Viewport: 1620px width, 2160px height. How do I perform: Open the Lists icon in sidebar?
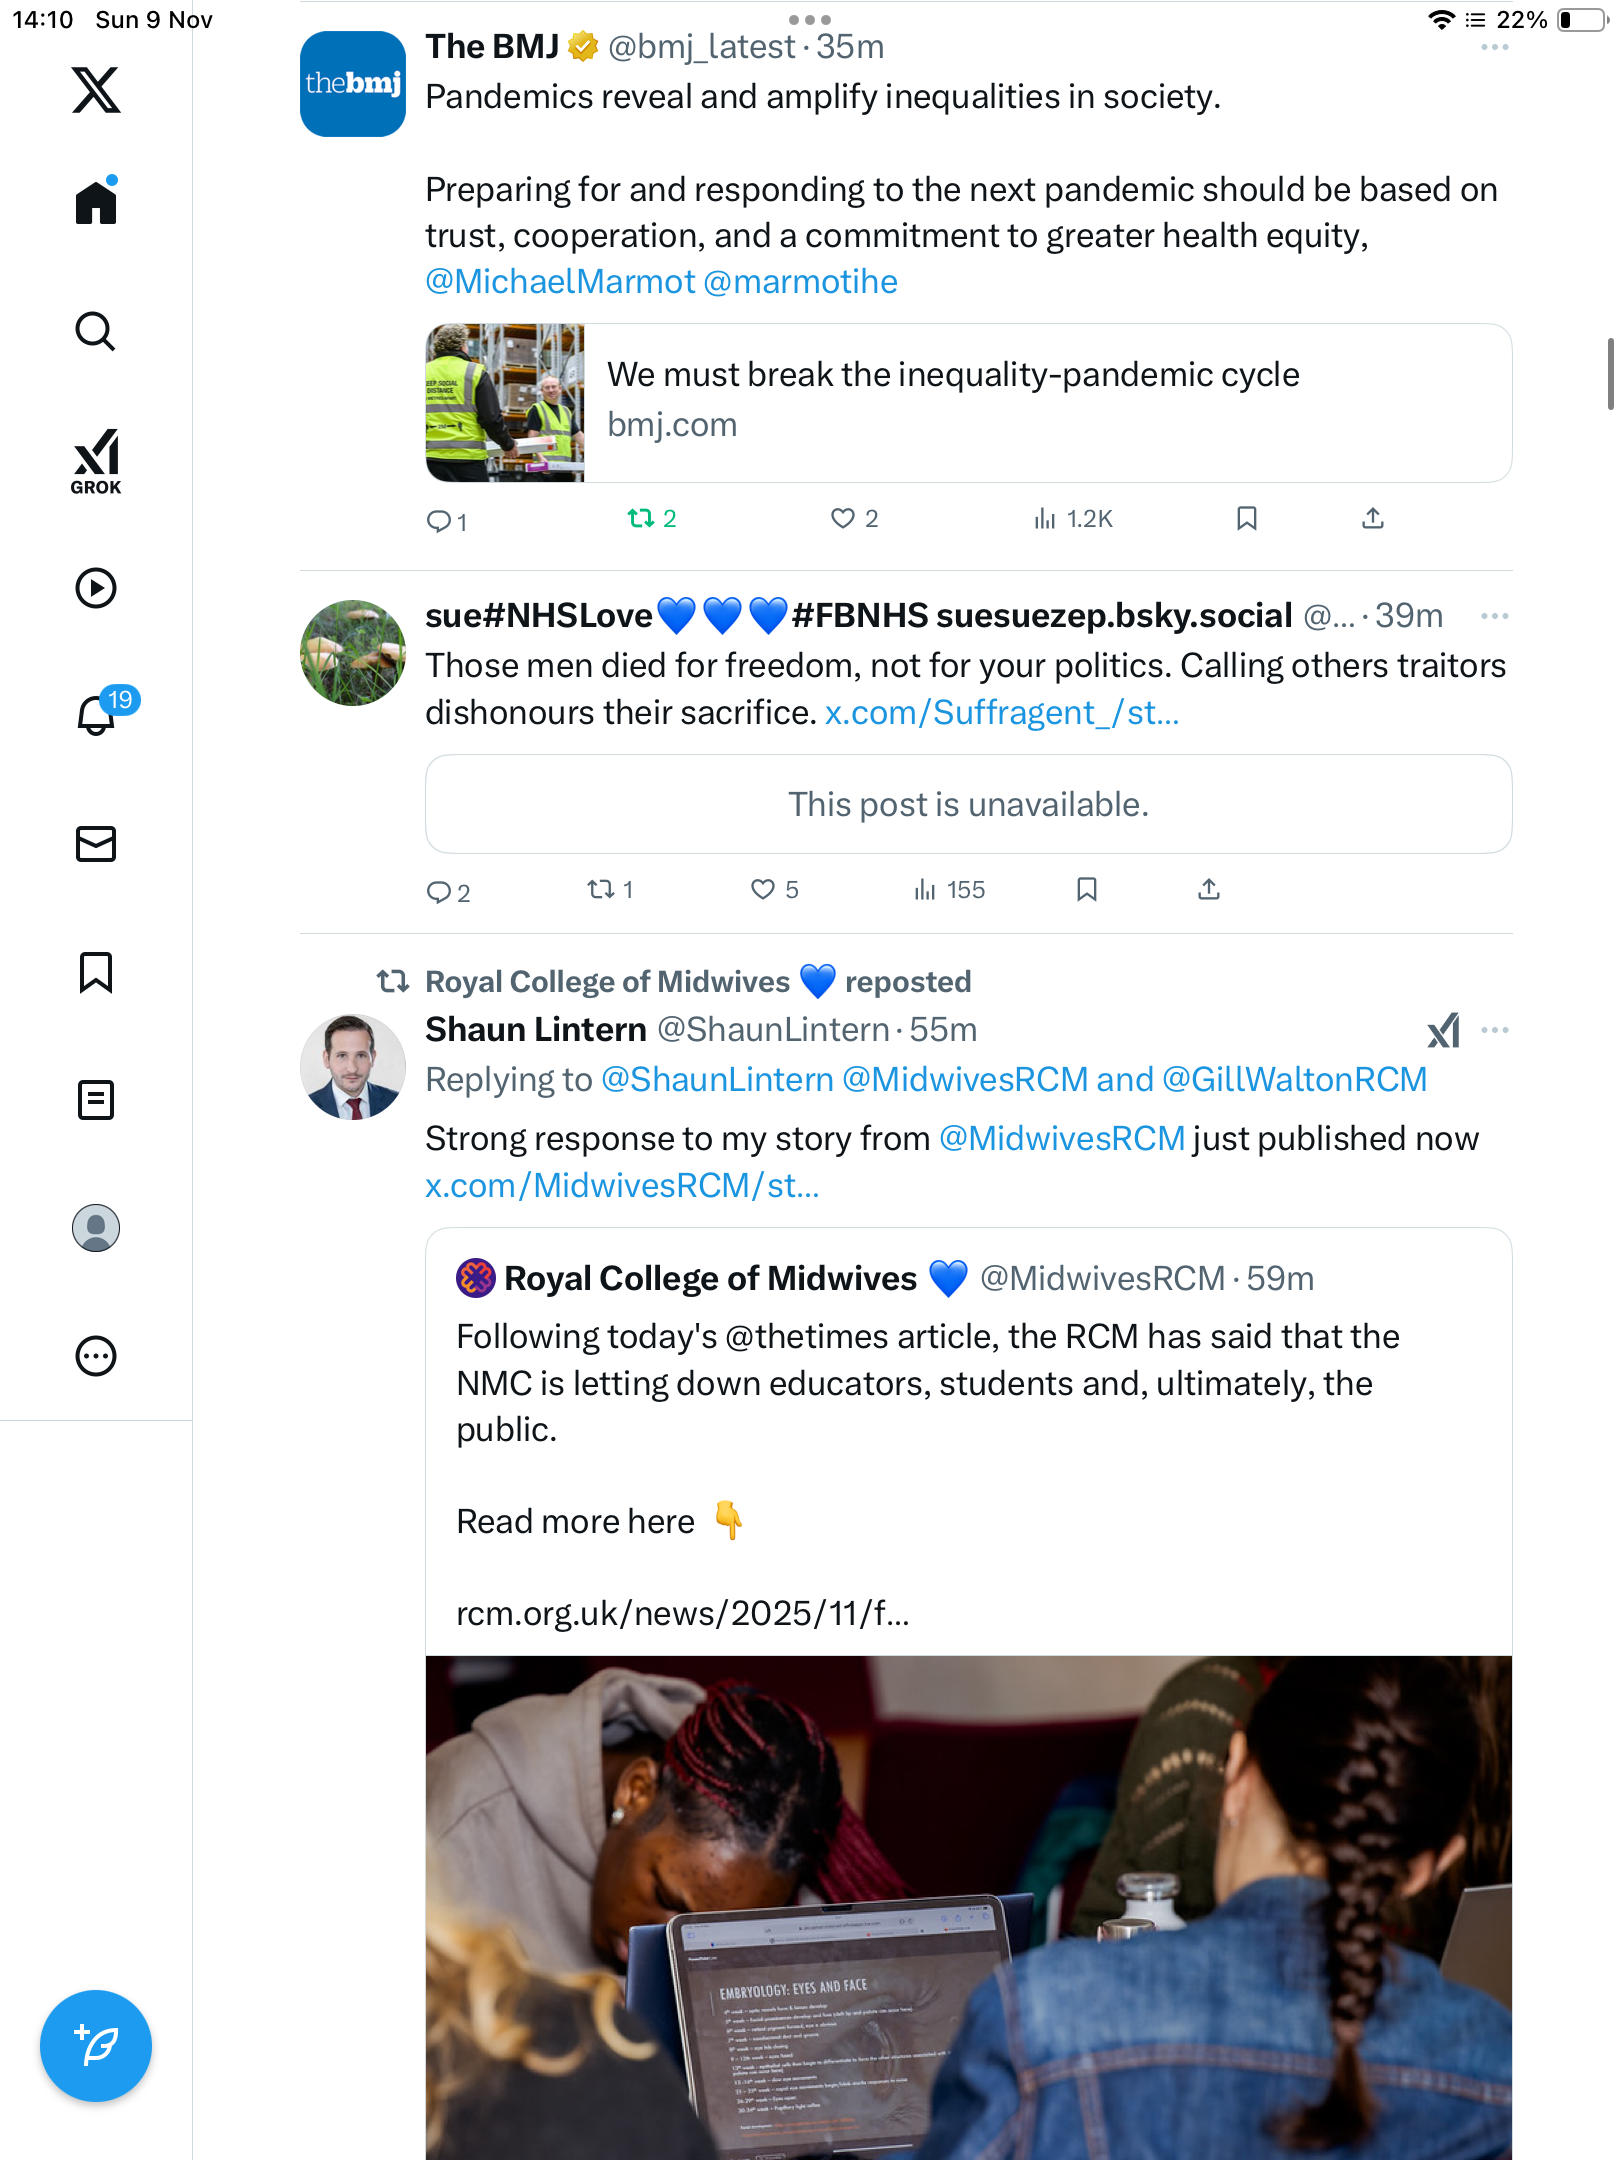[x=96, y=1100]
